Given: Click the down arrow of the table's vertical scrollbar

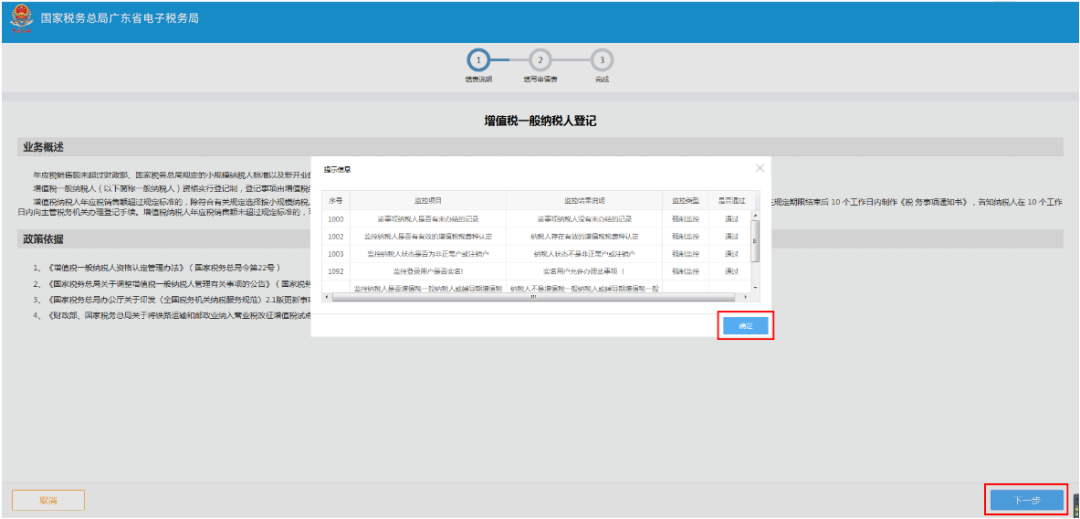Looking at the screenshot, I should [755, 286].
